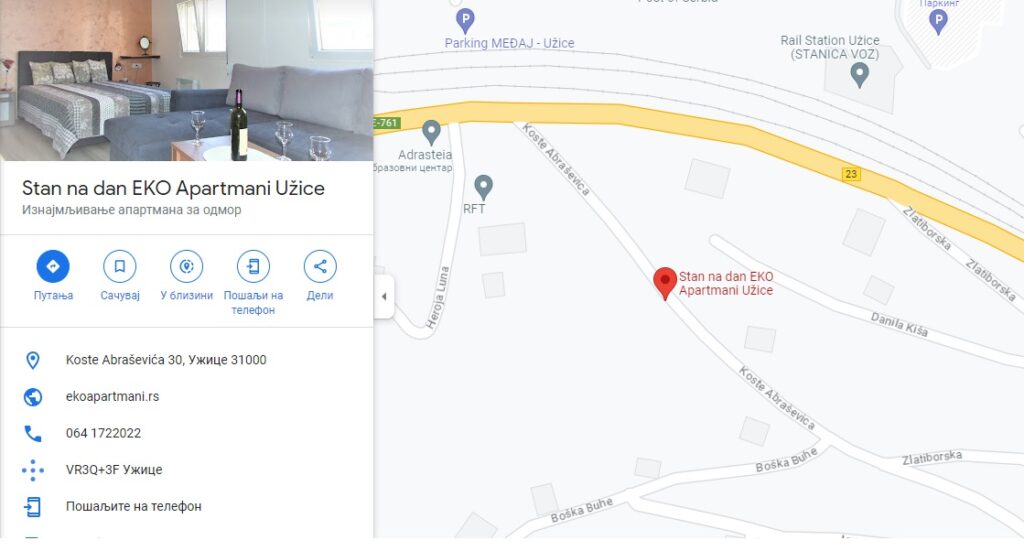The height and width of the screenshot is (551, 1024).
Task: Collapse the side panel arrow
Action: point(384,296)
